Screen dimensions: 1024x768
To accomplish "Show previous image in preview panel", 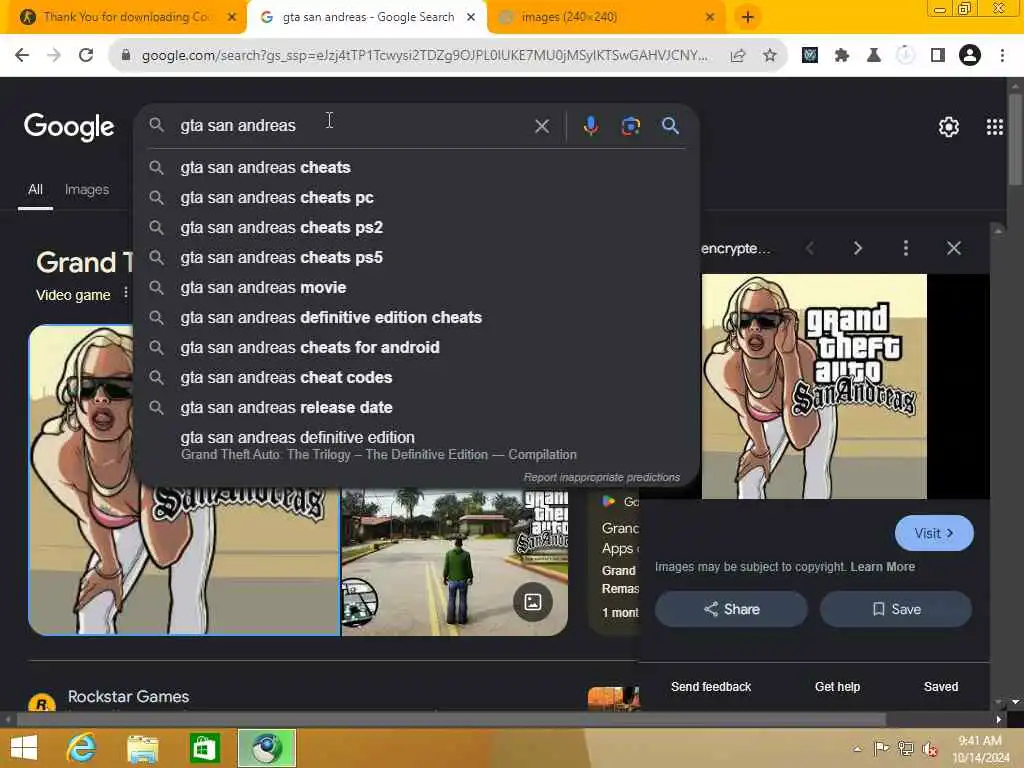I will [x=810, y=248].
